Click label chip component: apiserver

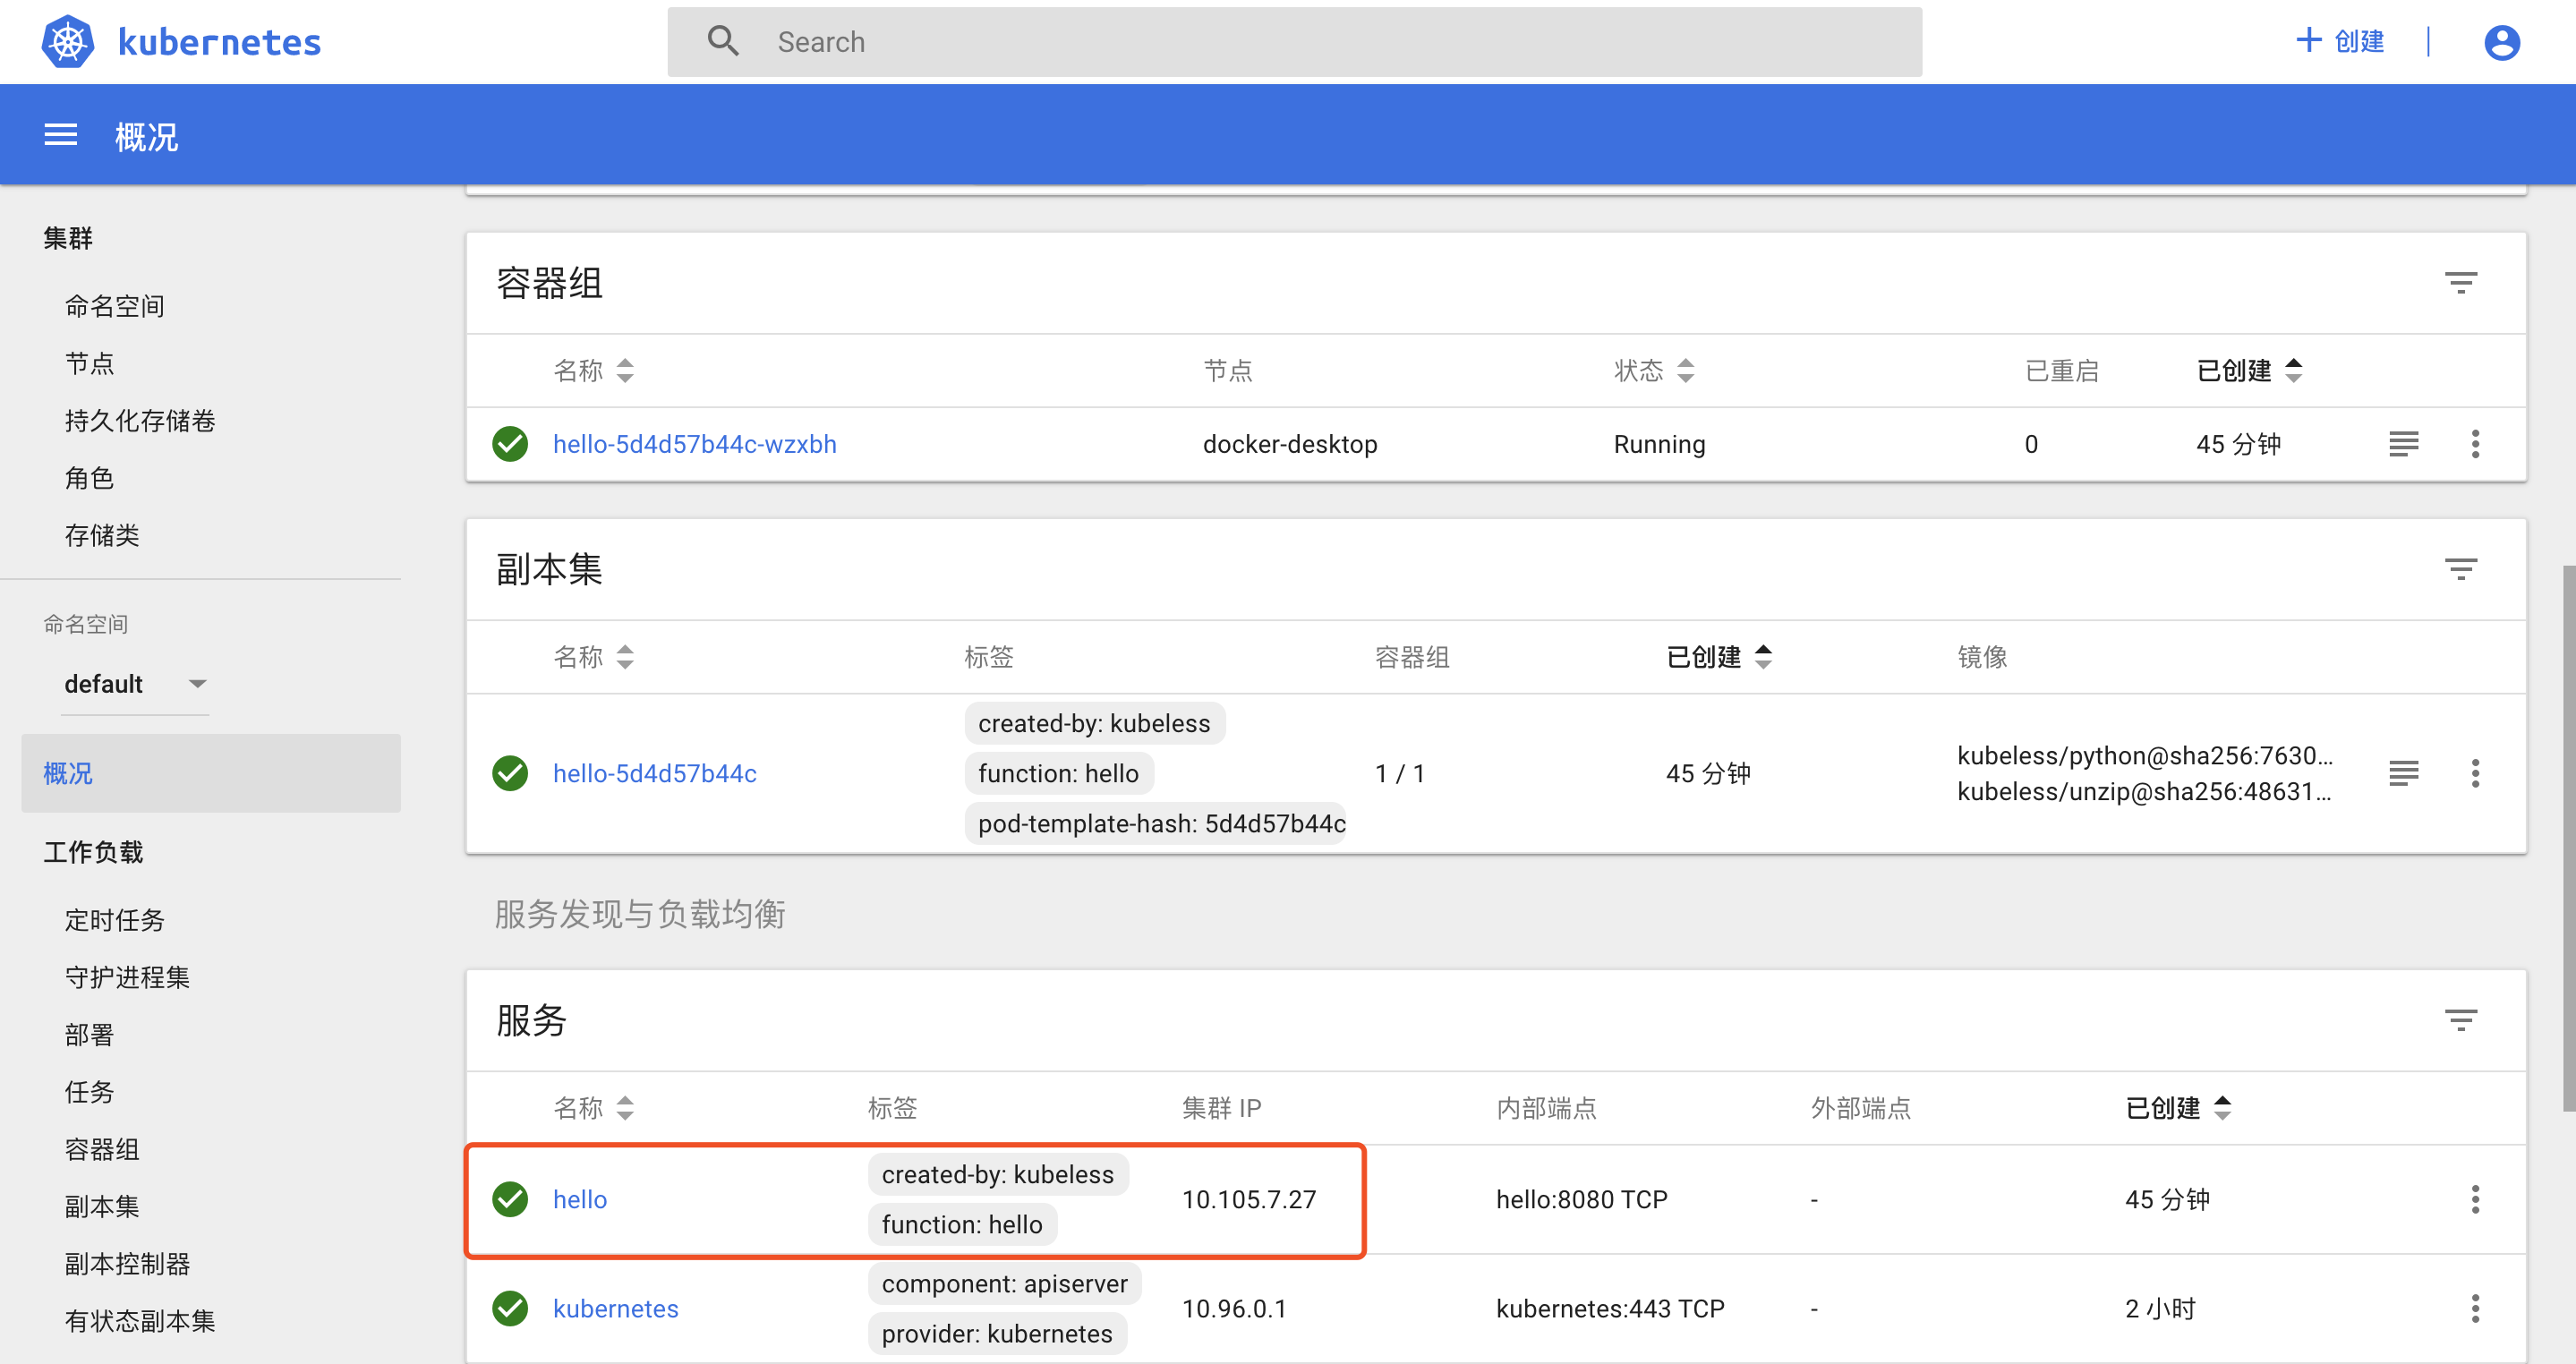1004,1283
